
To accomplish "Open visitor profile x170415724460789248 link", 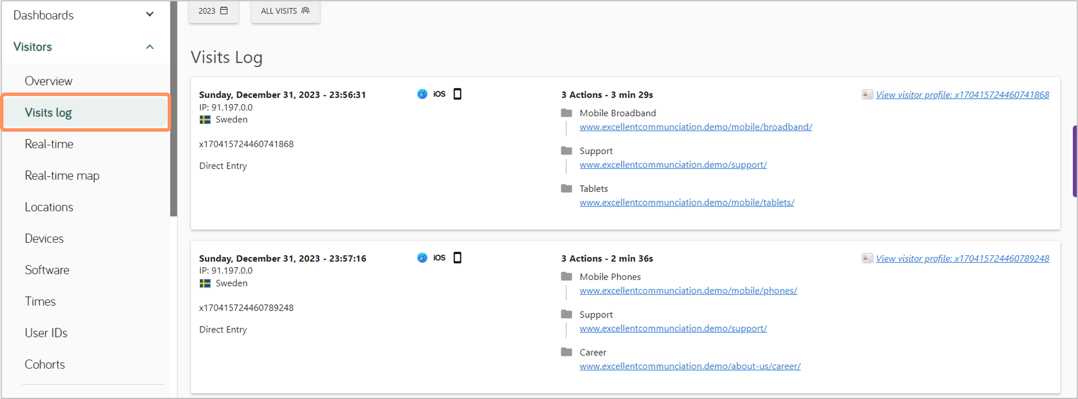I will (962, 259).
